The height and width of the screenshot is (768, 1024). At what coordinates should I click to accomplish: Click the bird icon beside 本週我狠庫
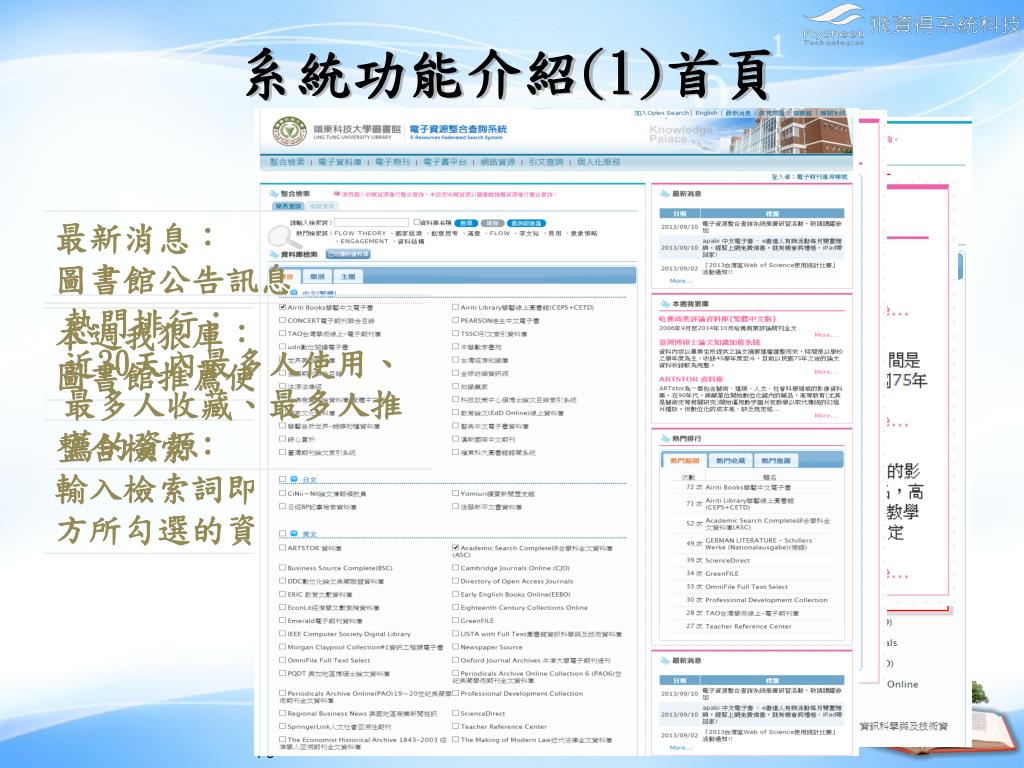665,304
